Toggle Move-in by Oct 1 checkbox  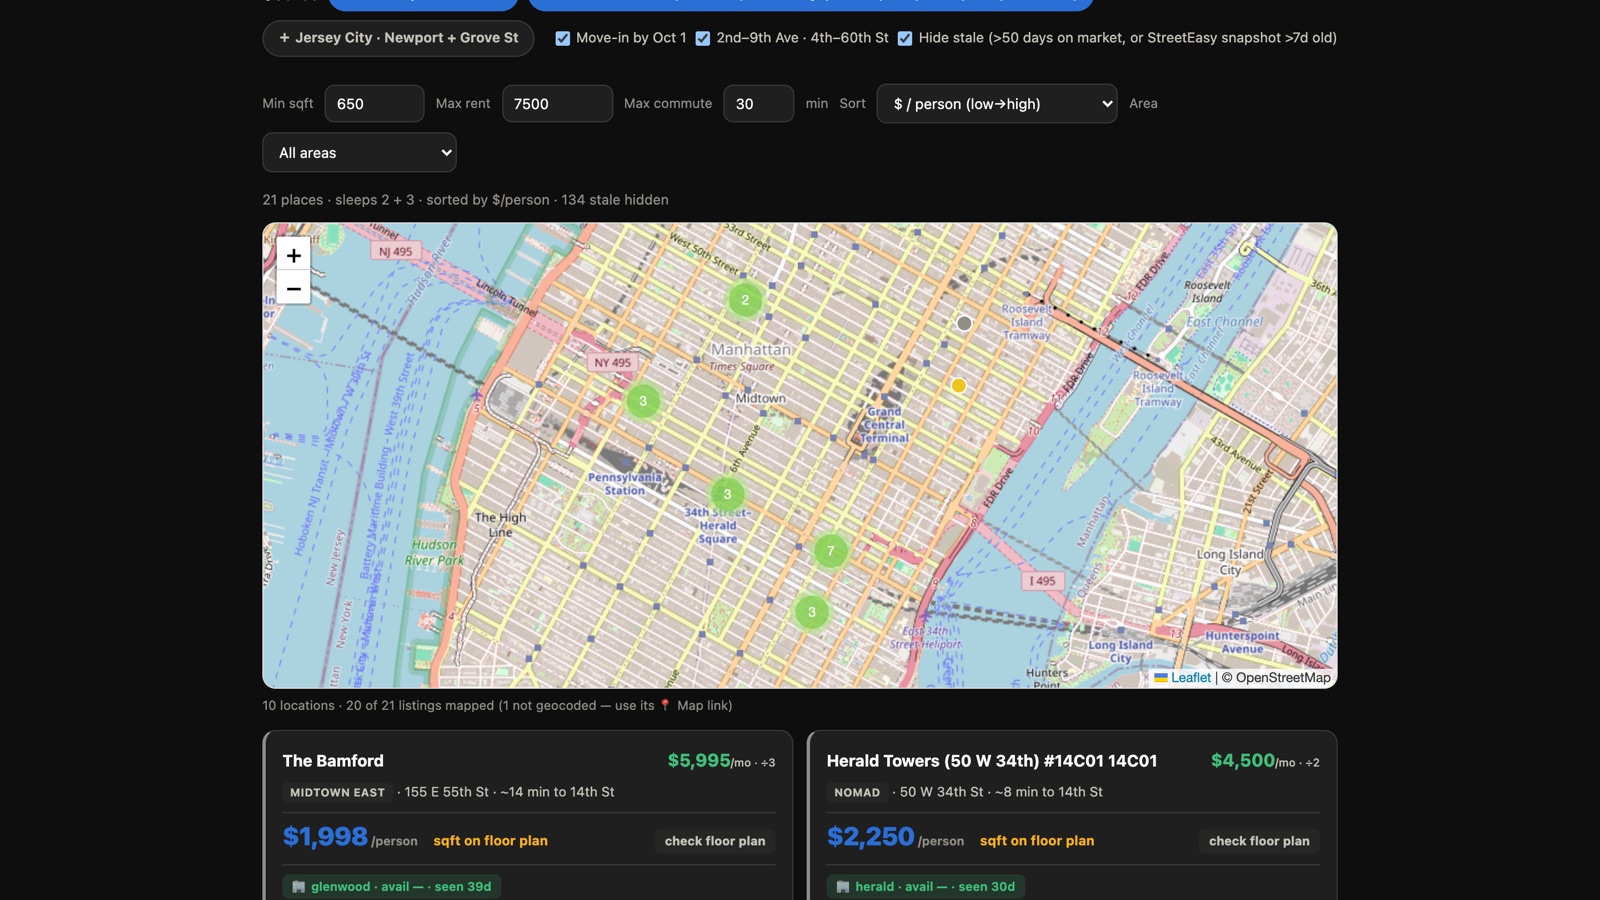(x=563, y=38)
